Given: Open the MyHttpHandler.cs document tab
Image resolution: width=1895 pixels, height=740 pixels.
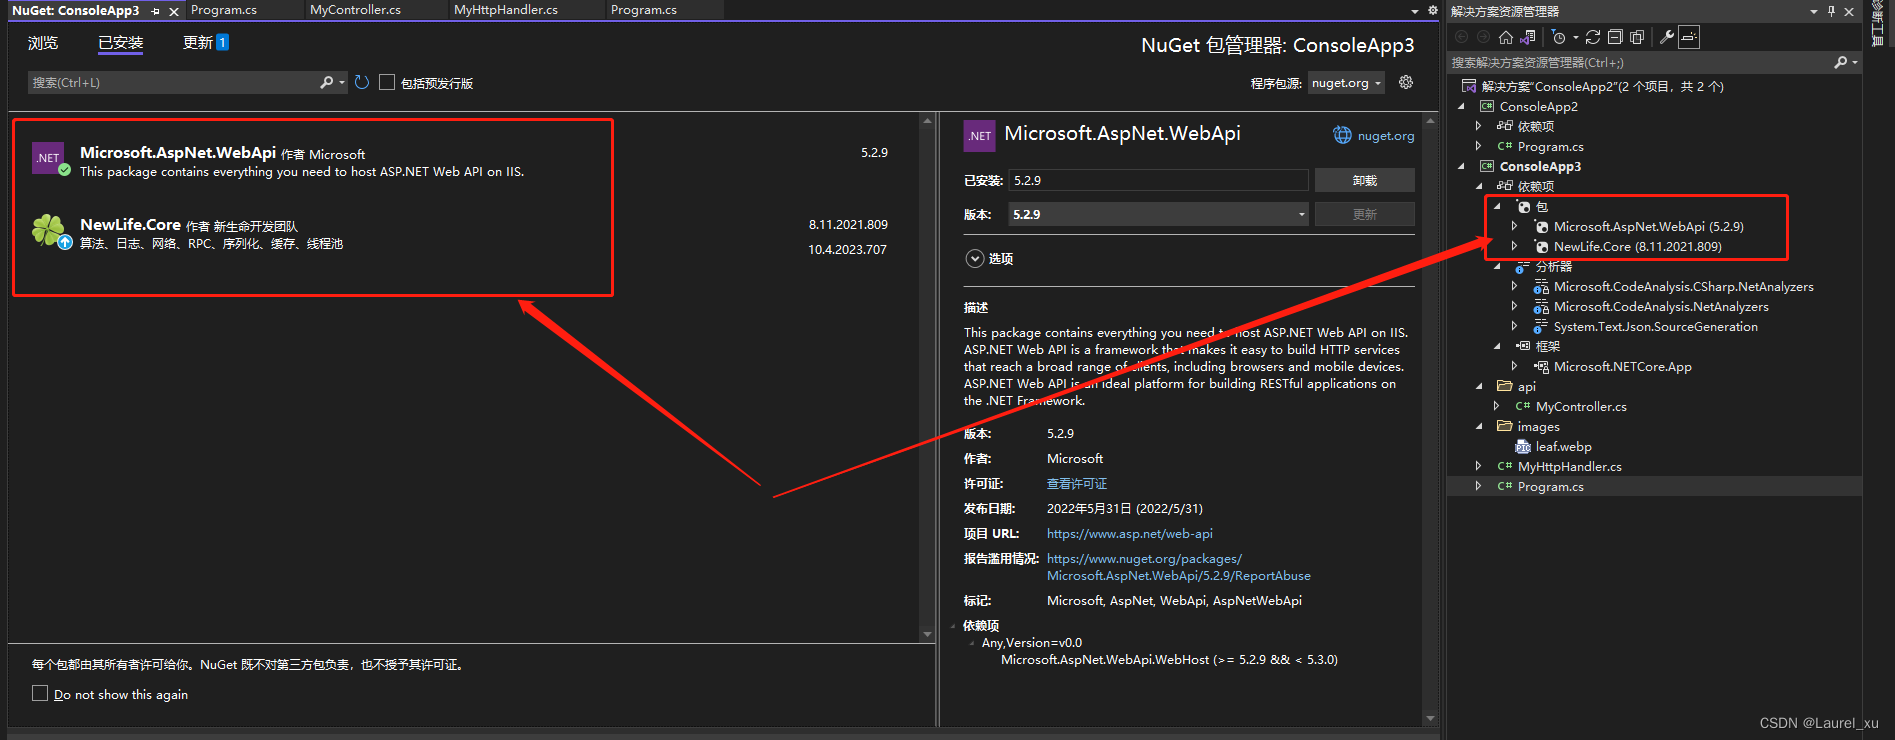Looking at the screenshot, I should tap(506, 10).
